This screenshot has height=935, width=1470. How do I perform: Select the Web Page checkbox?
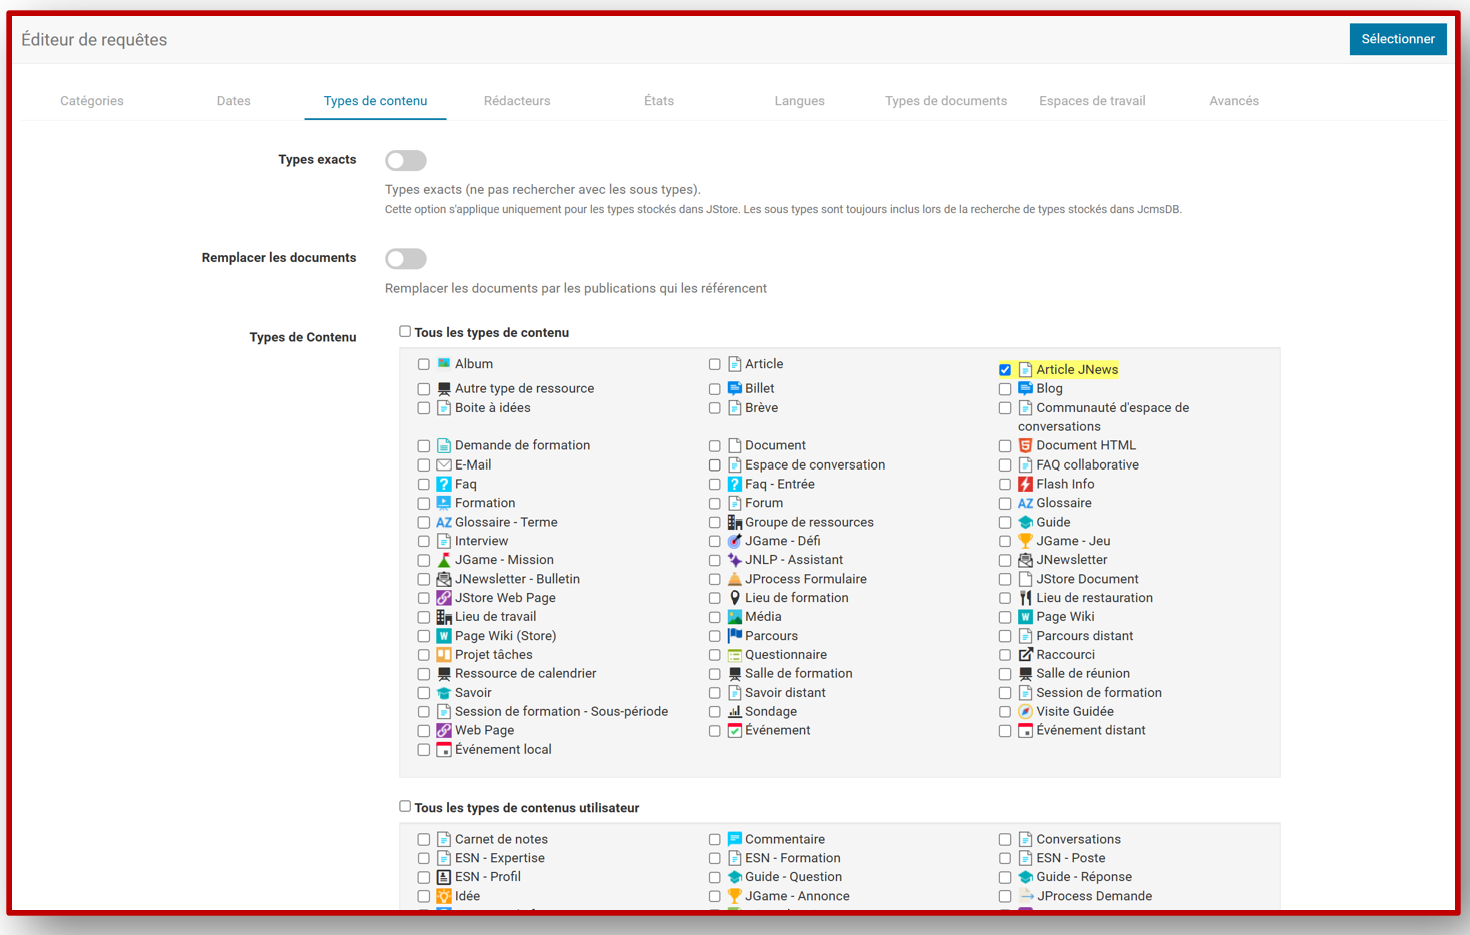pos(424,732)
